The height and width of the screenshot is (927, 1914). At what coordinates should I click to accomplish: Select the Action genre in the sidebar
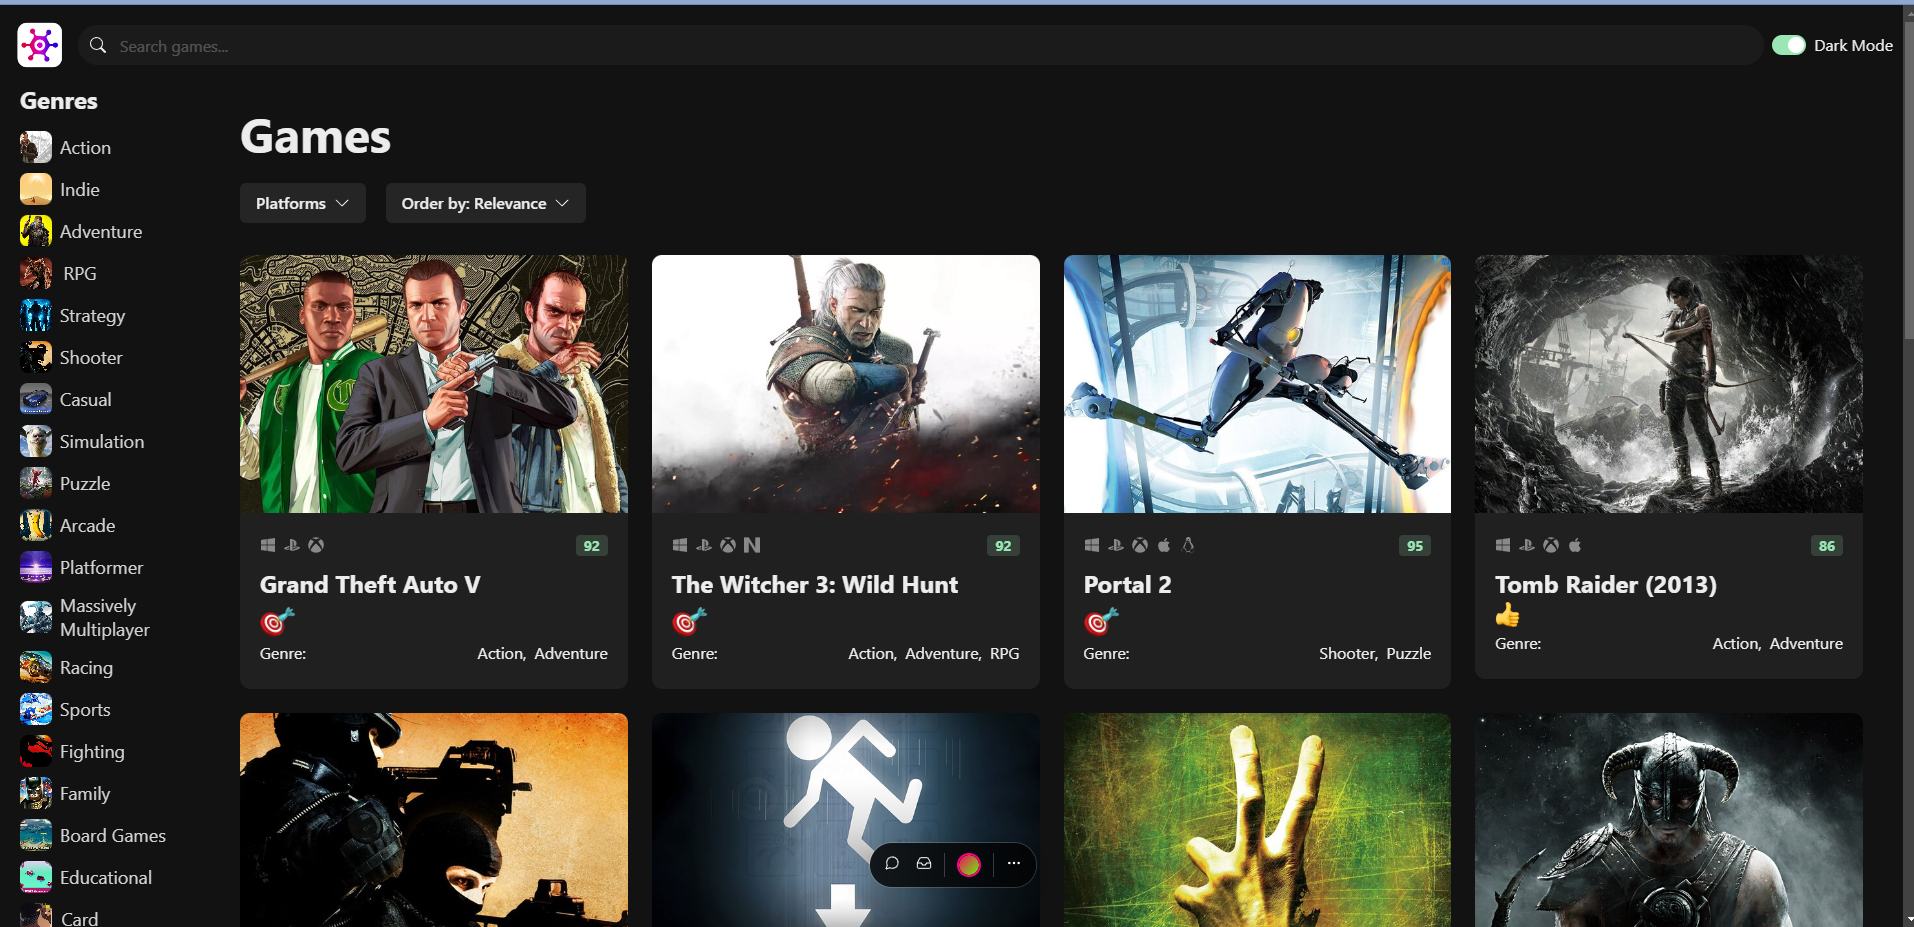[85, 147]
